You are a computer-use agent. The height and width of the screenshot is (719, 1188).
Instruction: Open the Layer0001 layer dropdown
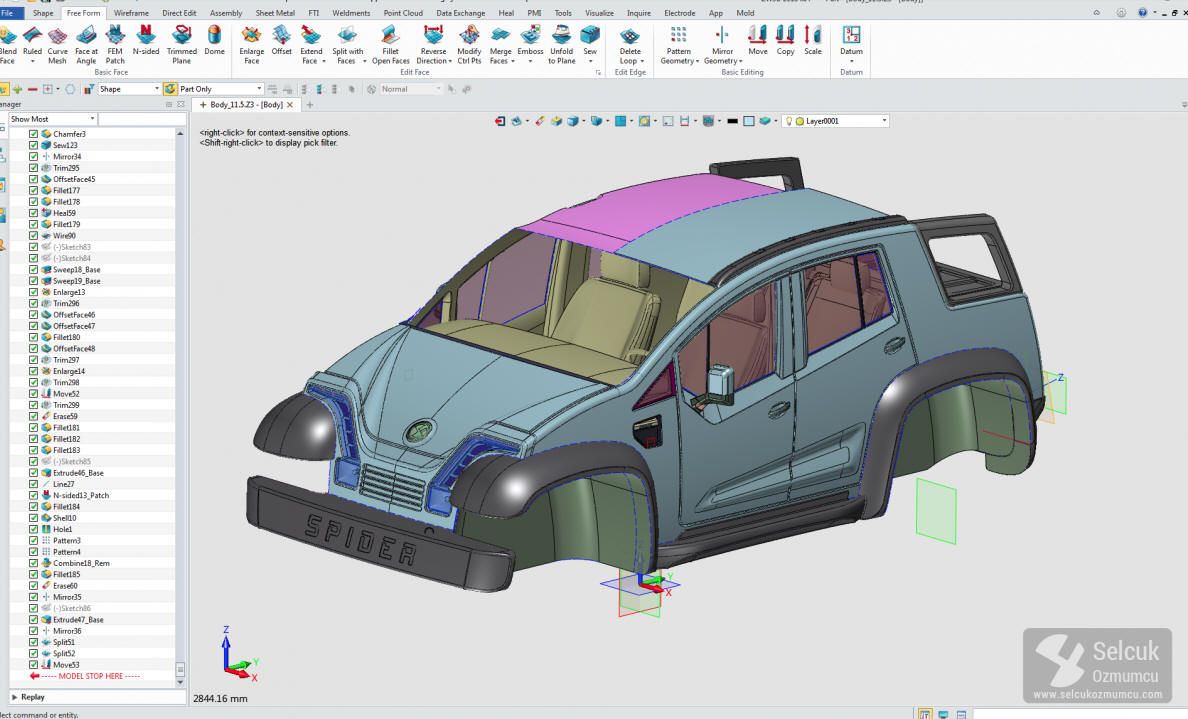click(884, 121)
